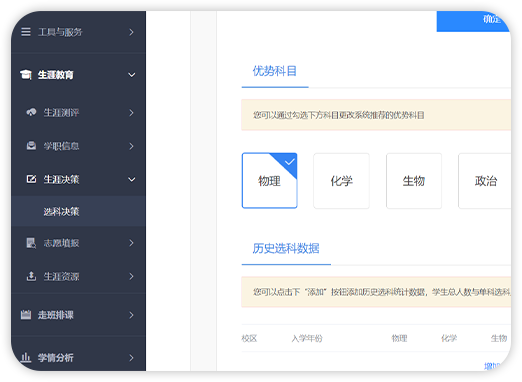Screen dimensions: 522x382
Task: Expand the 走班排课 menu arrow
Action: coord(131,315)
